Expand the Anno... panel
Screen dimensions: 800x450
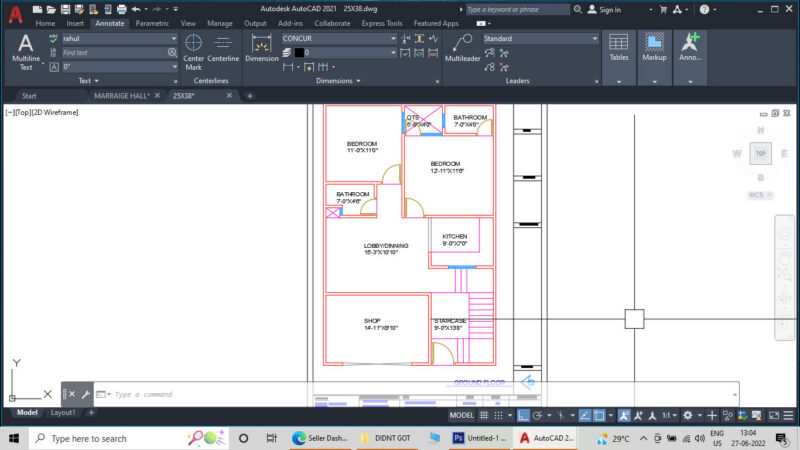point(690,57)
